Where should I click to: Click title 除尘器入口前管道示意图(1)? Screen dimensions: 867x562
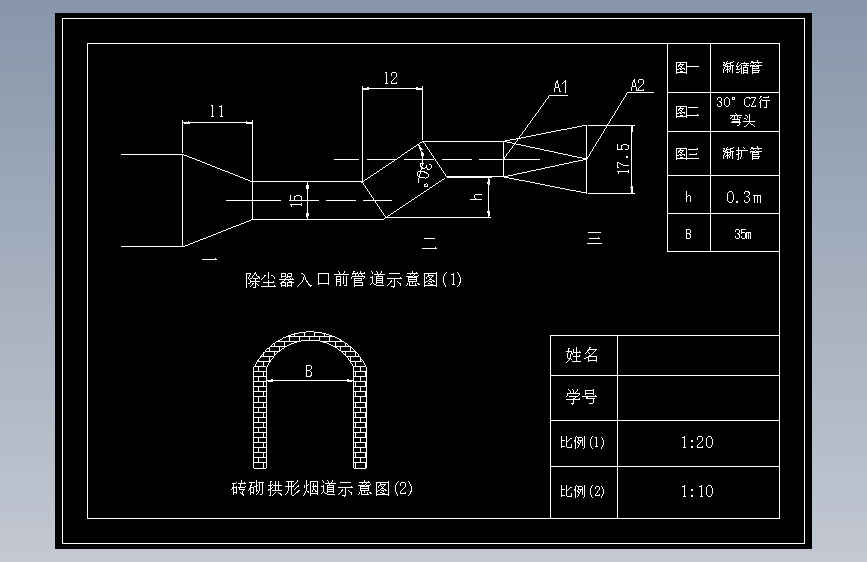[x=353, y=280]
